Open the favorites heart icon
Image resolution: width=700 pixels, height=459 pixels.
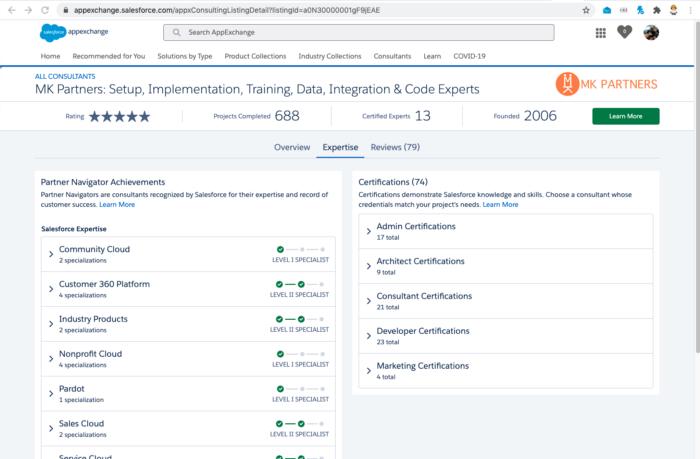tap(625, 32)
